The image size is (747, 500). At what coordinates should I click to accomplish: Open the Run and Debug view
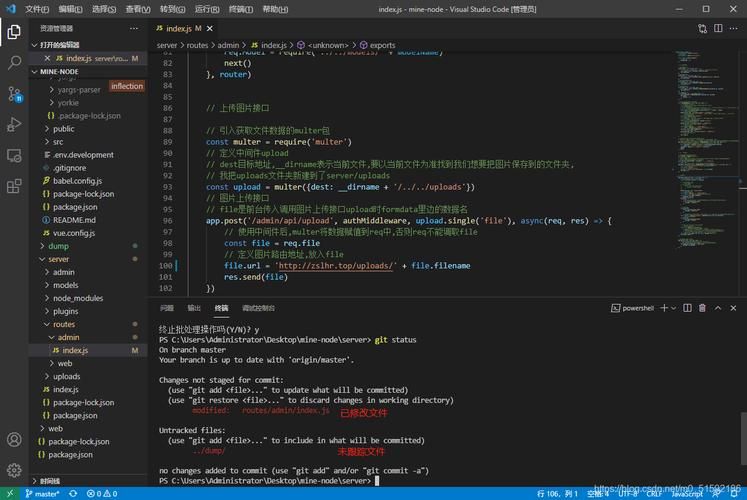[14, 124]
